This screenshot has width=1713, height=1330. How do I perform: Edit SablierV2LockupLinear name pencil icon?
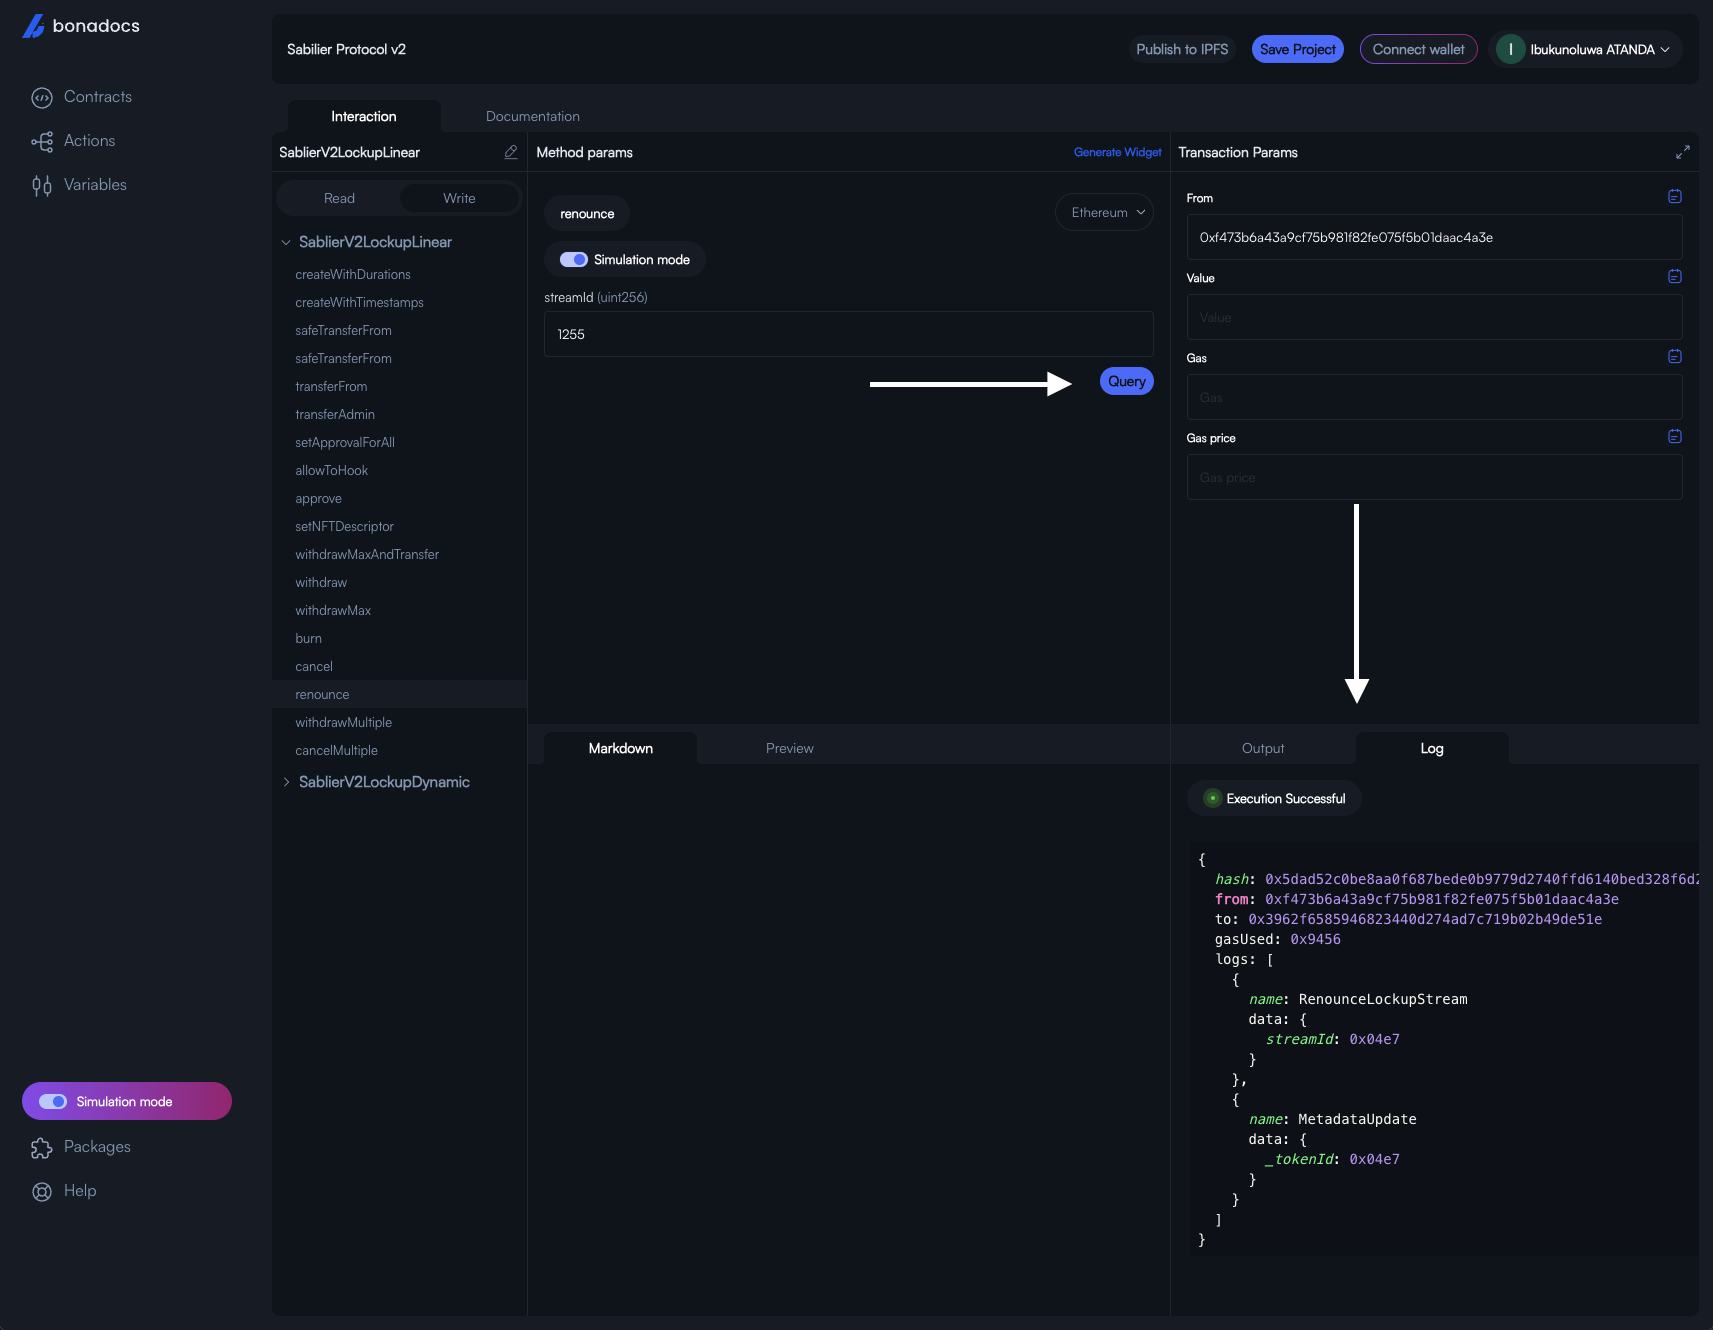point(511,152)
